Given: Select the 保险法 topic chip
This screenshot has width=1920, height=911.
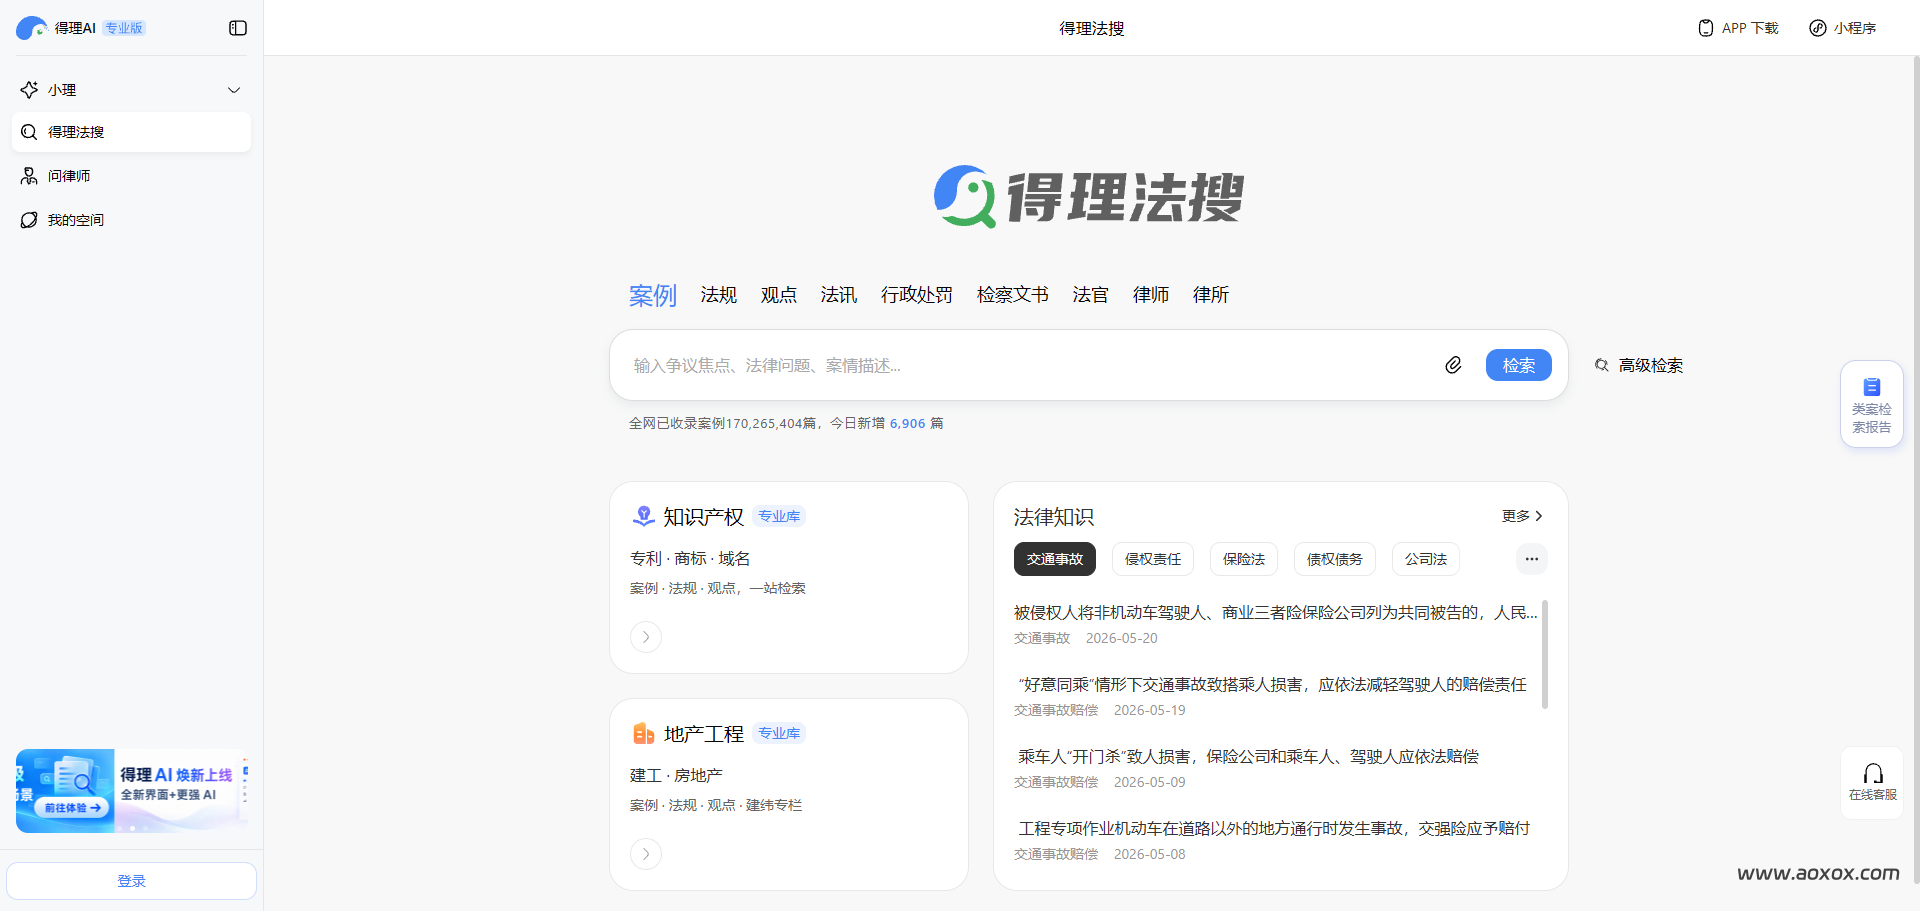Looking at the screenshot, I should tap(1244, 559).
